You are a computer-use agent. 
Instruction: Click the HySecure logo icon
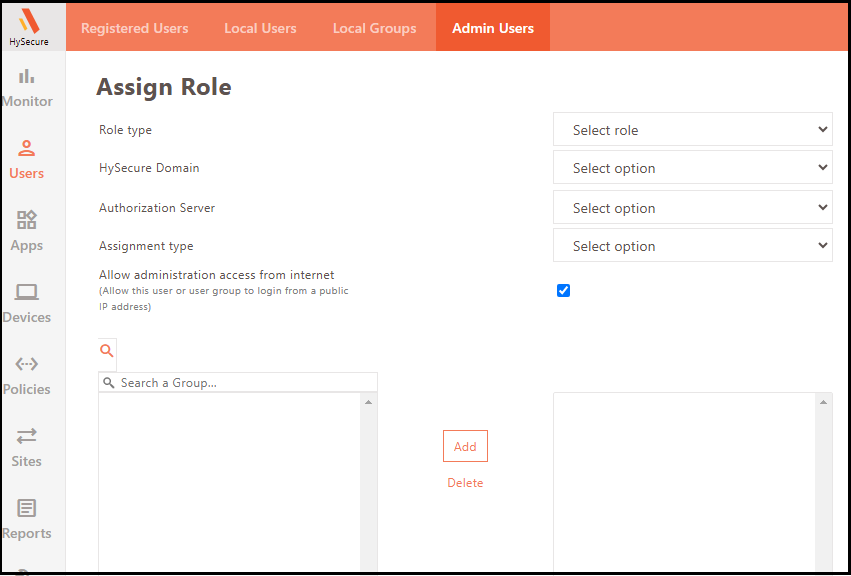(28, 21)
